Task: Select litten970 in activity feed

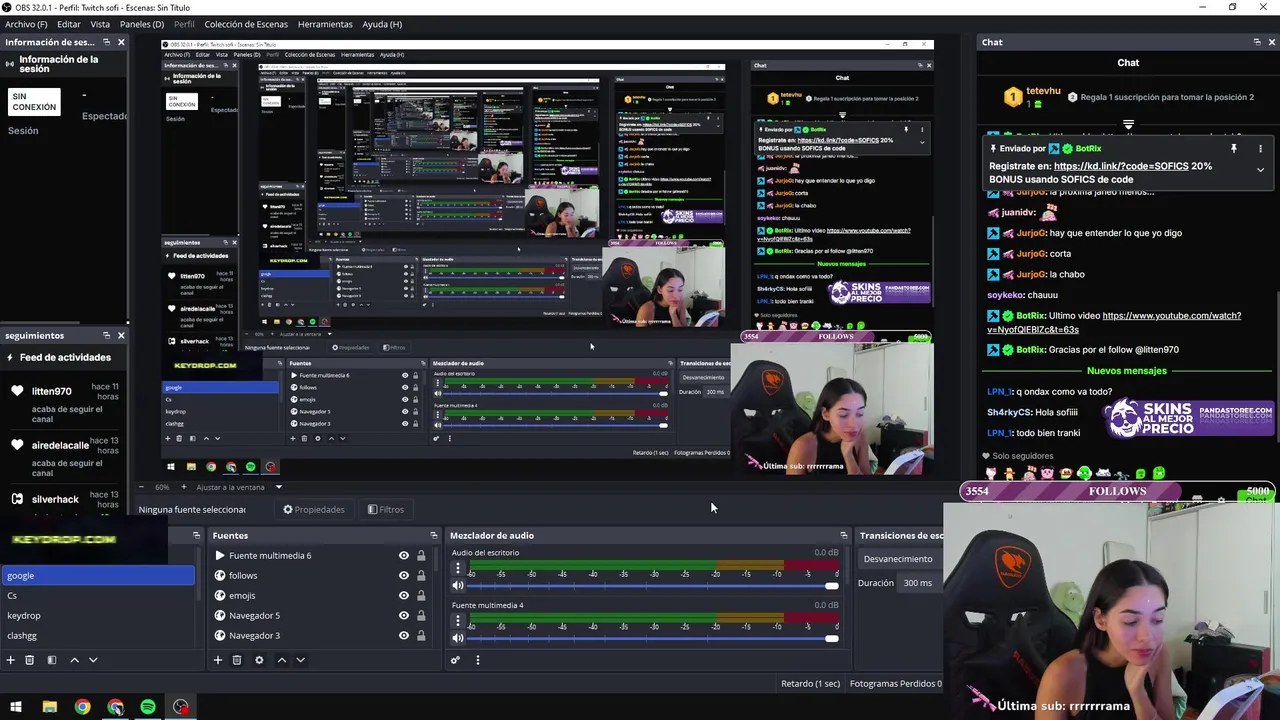Action: click(51, 391)
